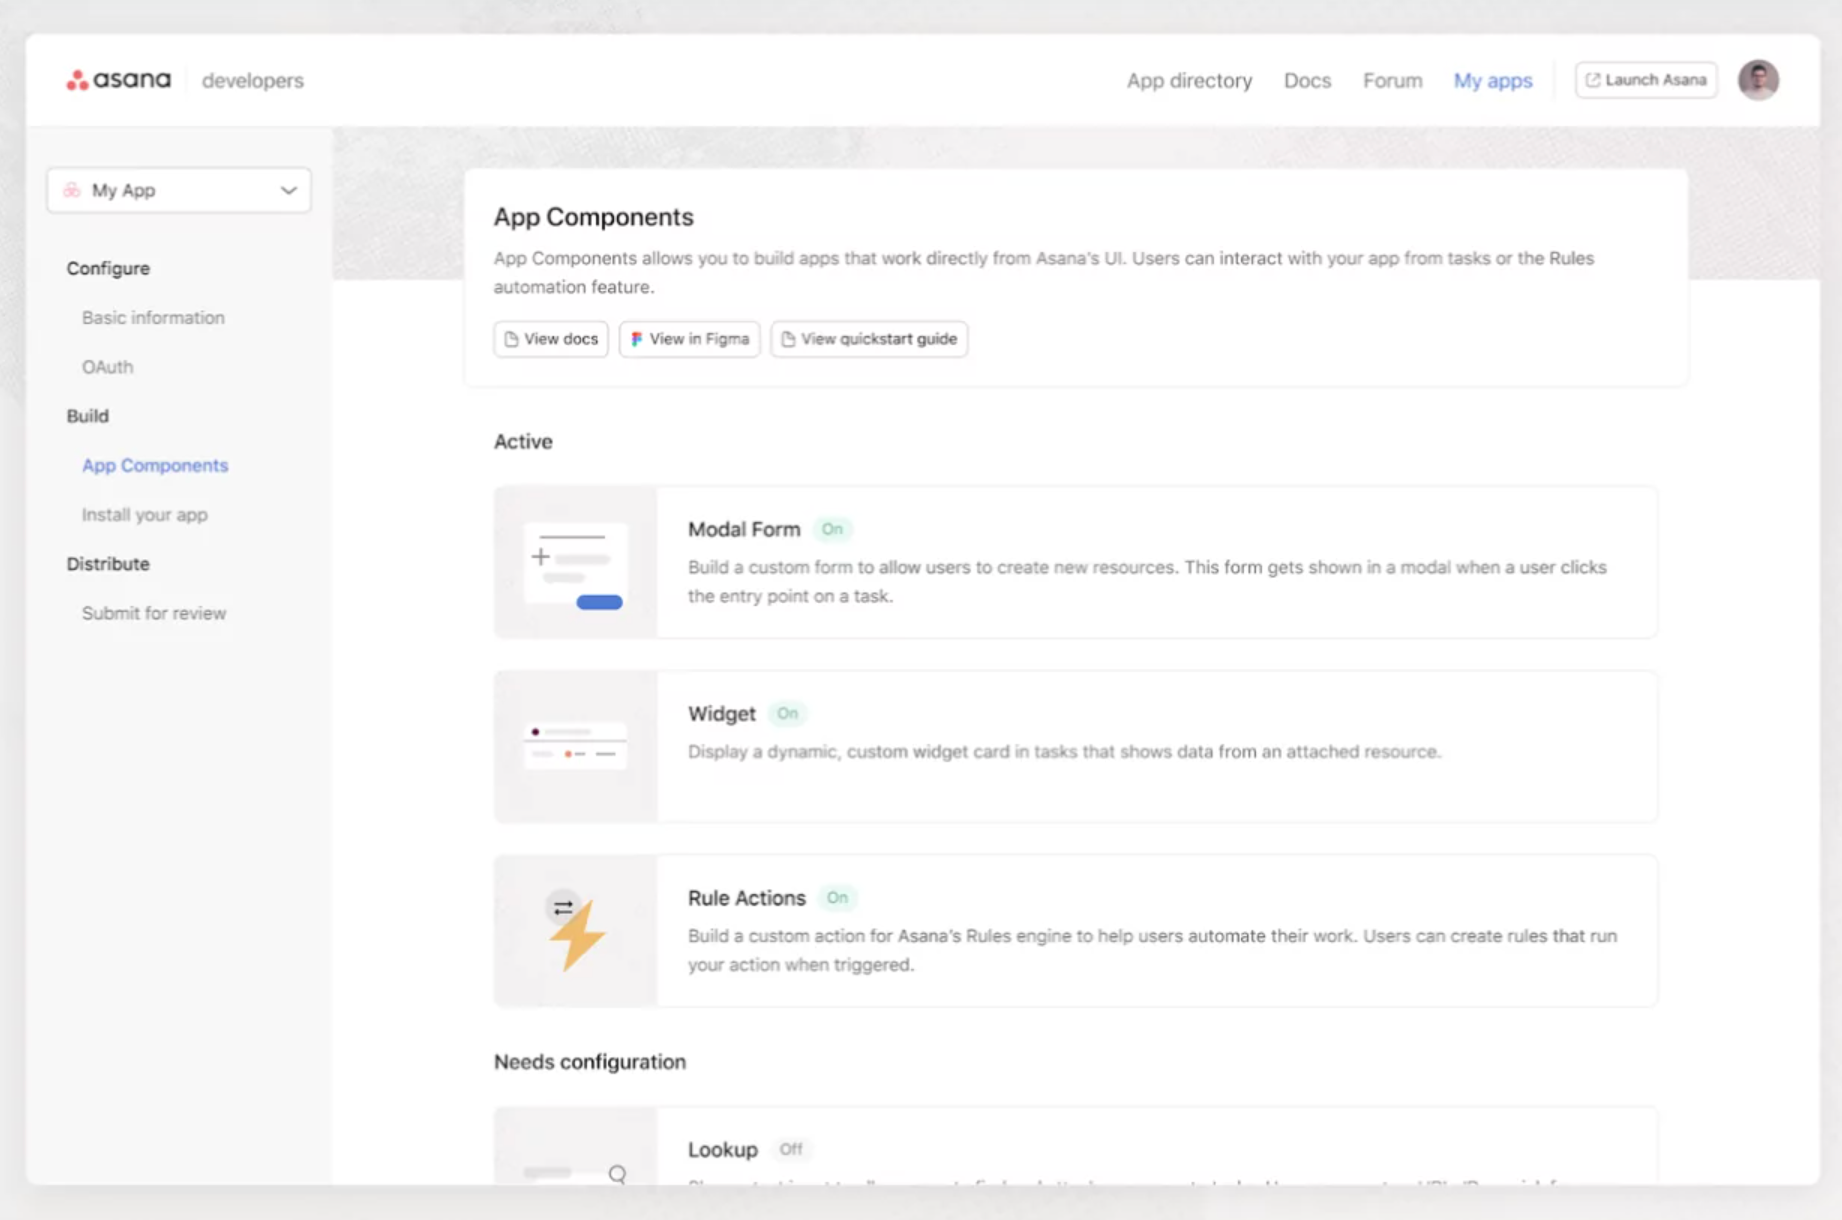Click the Lookup component title
Screen dimensions: 1842x1220
pyautogui.click(x=722, y=1149)
